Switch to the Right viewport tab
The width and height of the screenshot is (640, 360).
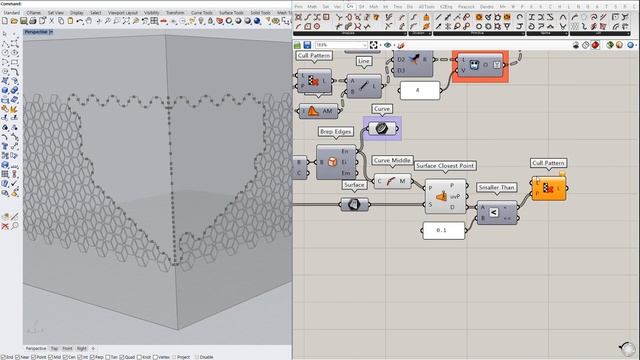pyautogui.click(x=82, y=349)
